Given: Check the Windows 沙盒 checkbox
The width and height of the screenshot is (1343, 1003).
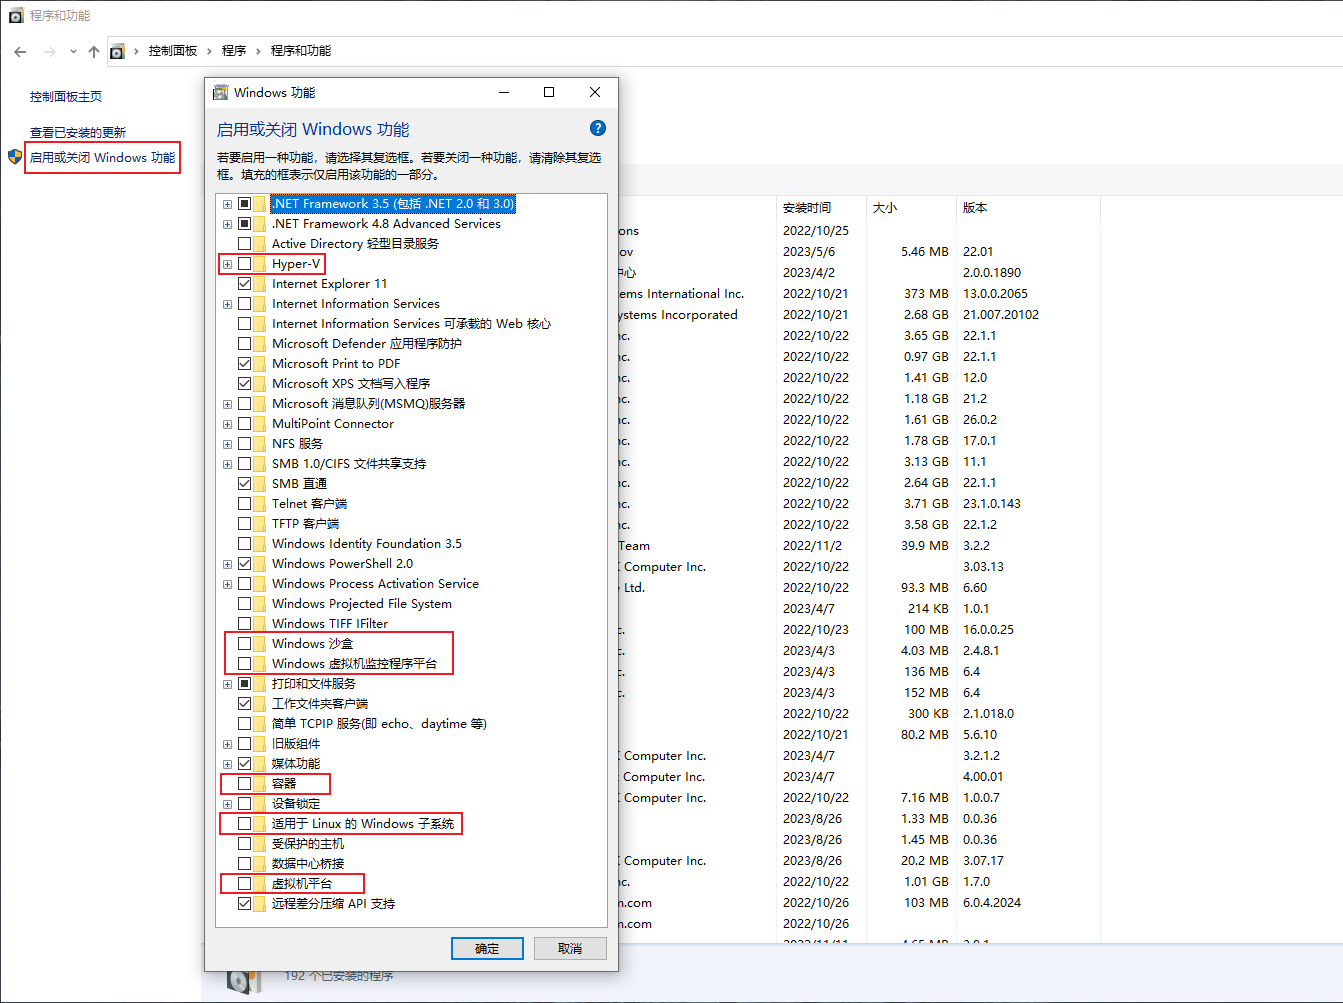Looking at the screenshot, I should [244, 644].
